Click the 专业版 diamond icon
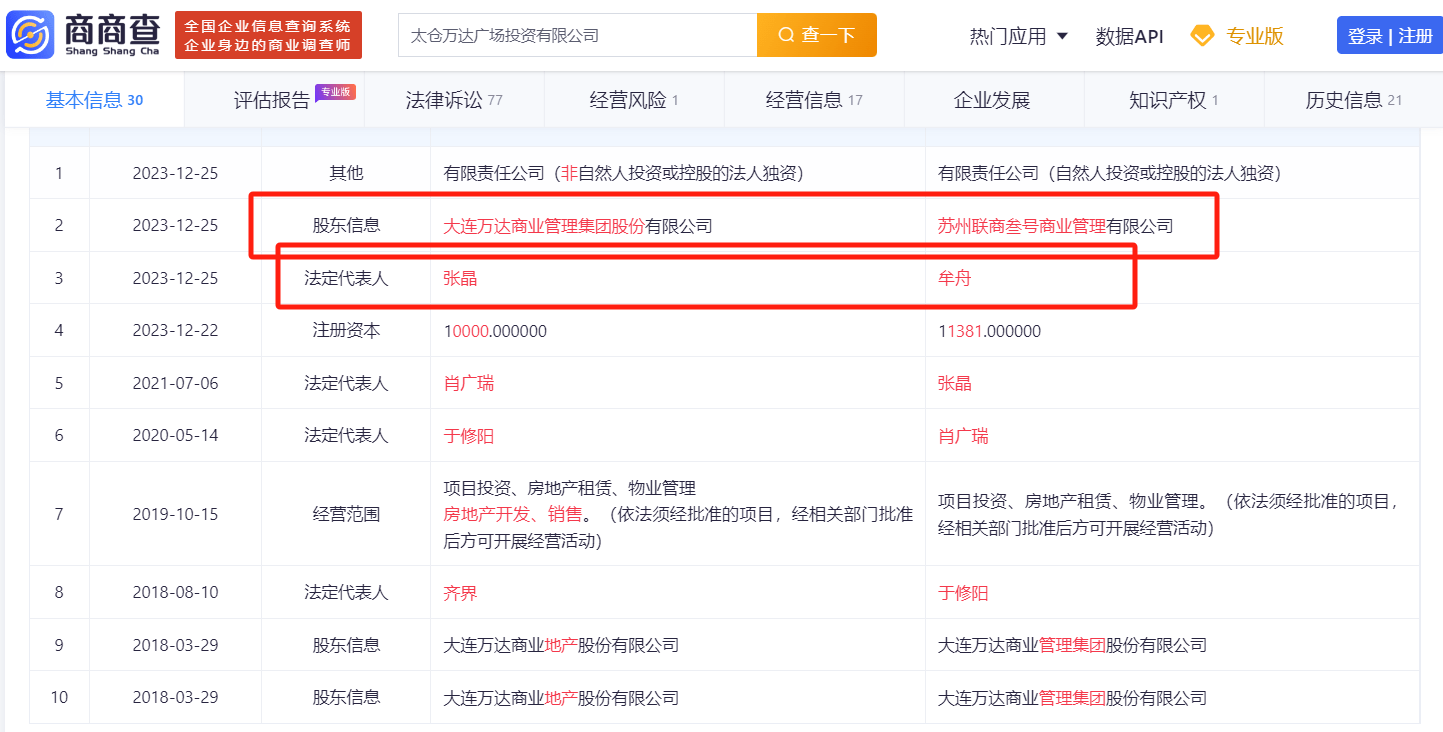This screenshot has height=732, width=1443. pos(1202,36)
